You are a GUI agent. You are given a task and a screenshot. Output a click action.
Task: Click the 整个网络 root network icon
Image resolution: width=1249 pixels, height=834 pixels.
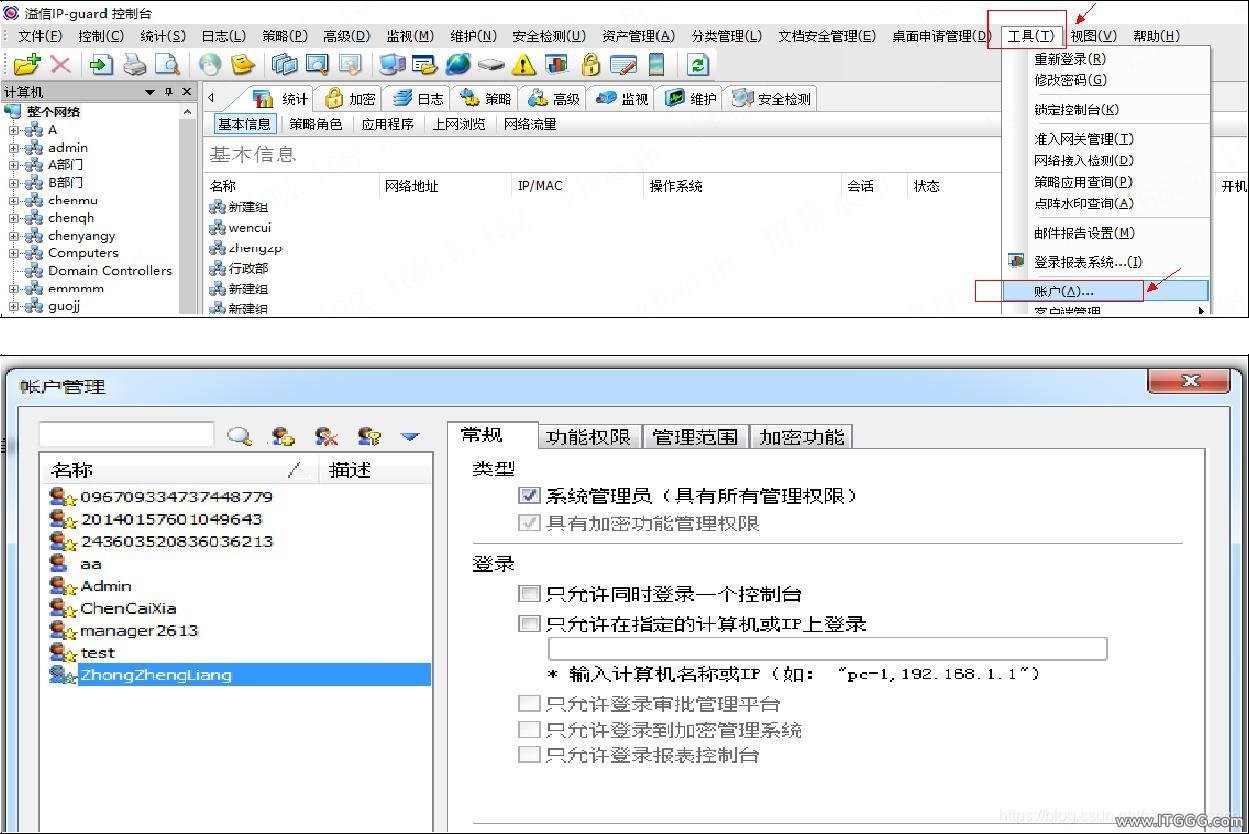[13, 112]
